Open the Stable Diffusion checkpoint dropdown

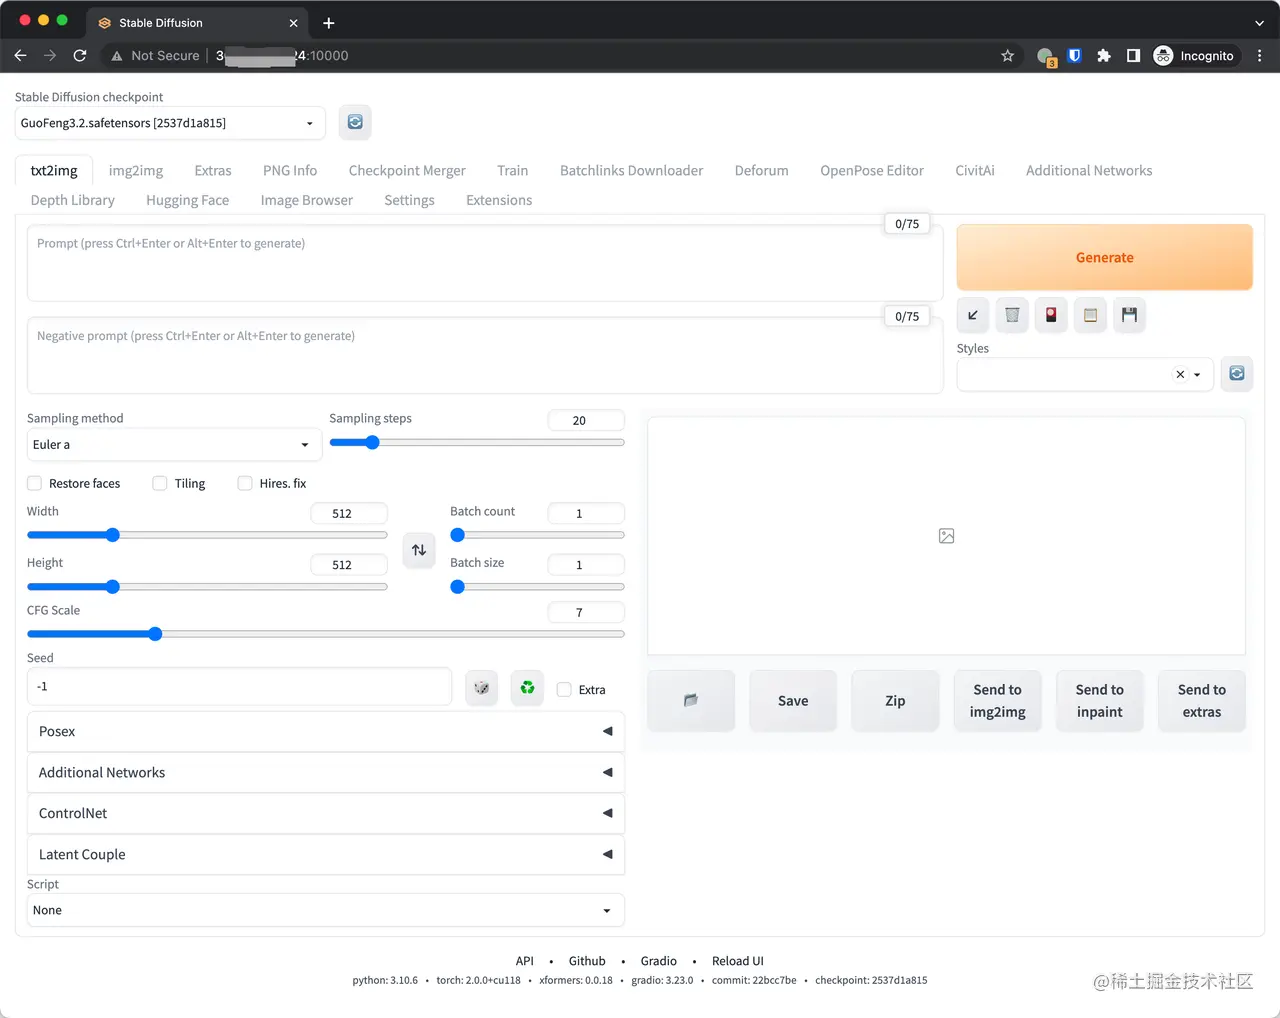point(170,123)
